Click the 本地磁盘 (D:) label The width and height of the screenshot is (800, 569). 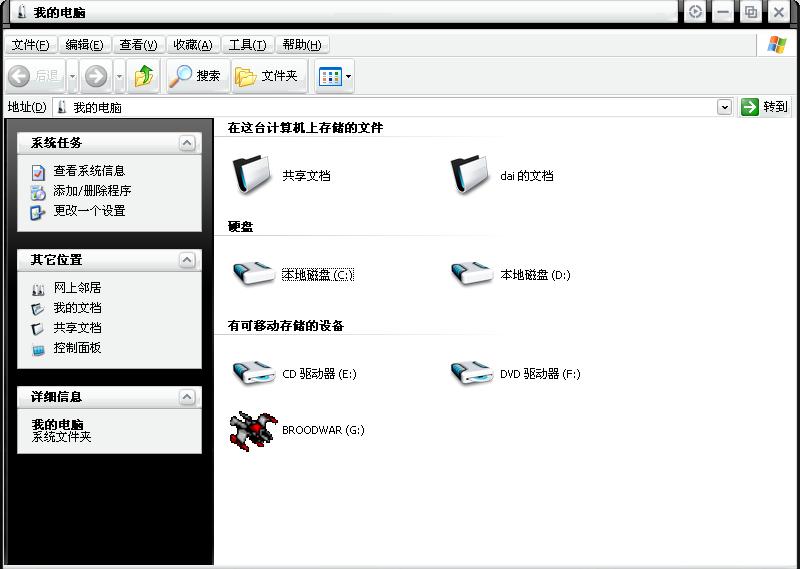pos(535,275)
